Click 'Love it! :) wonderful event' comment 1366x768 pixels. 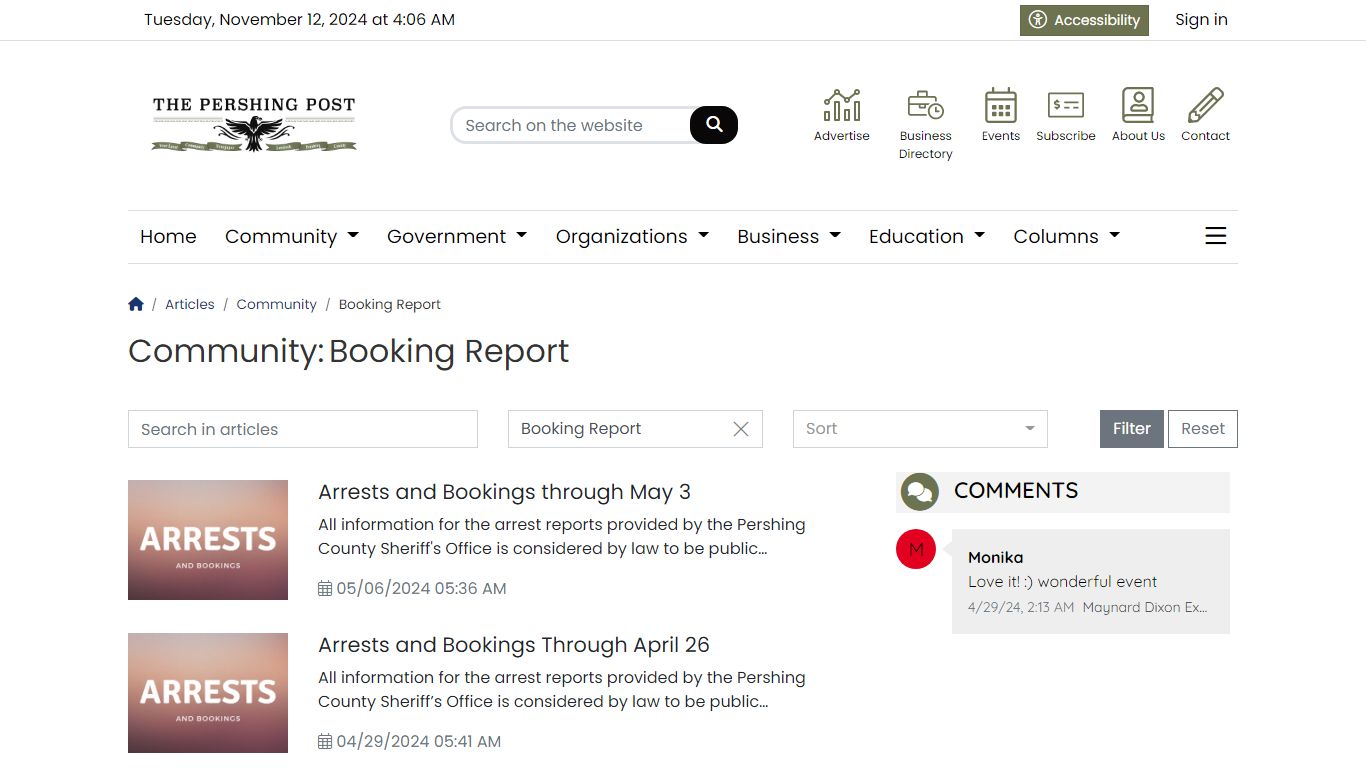click(1062, 582)
